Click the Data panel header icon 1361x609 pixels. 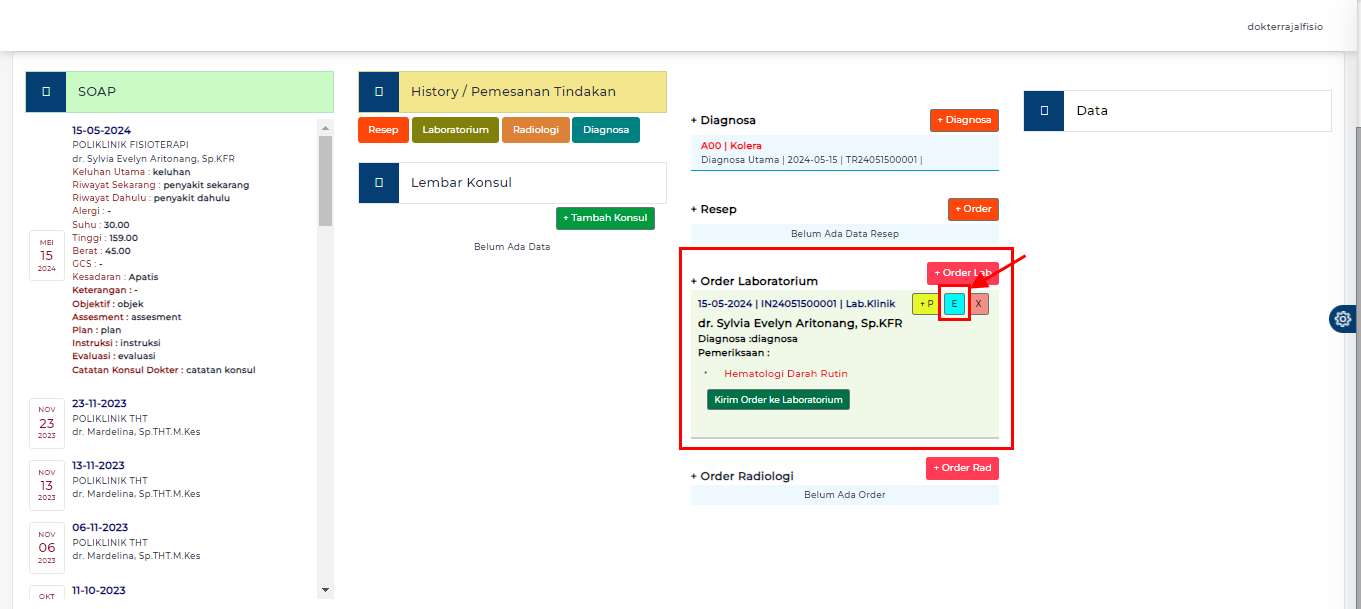coord(1043,111)
